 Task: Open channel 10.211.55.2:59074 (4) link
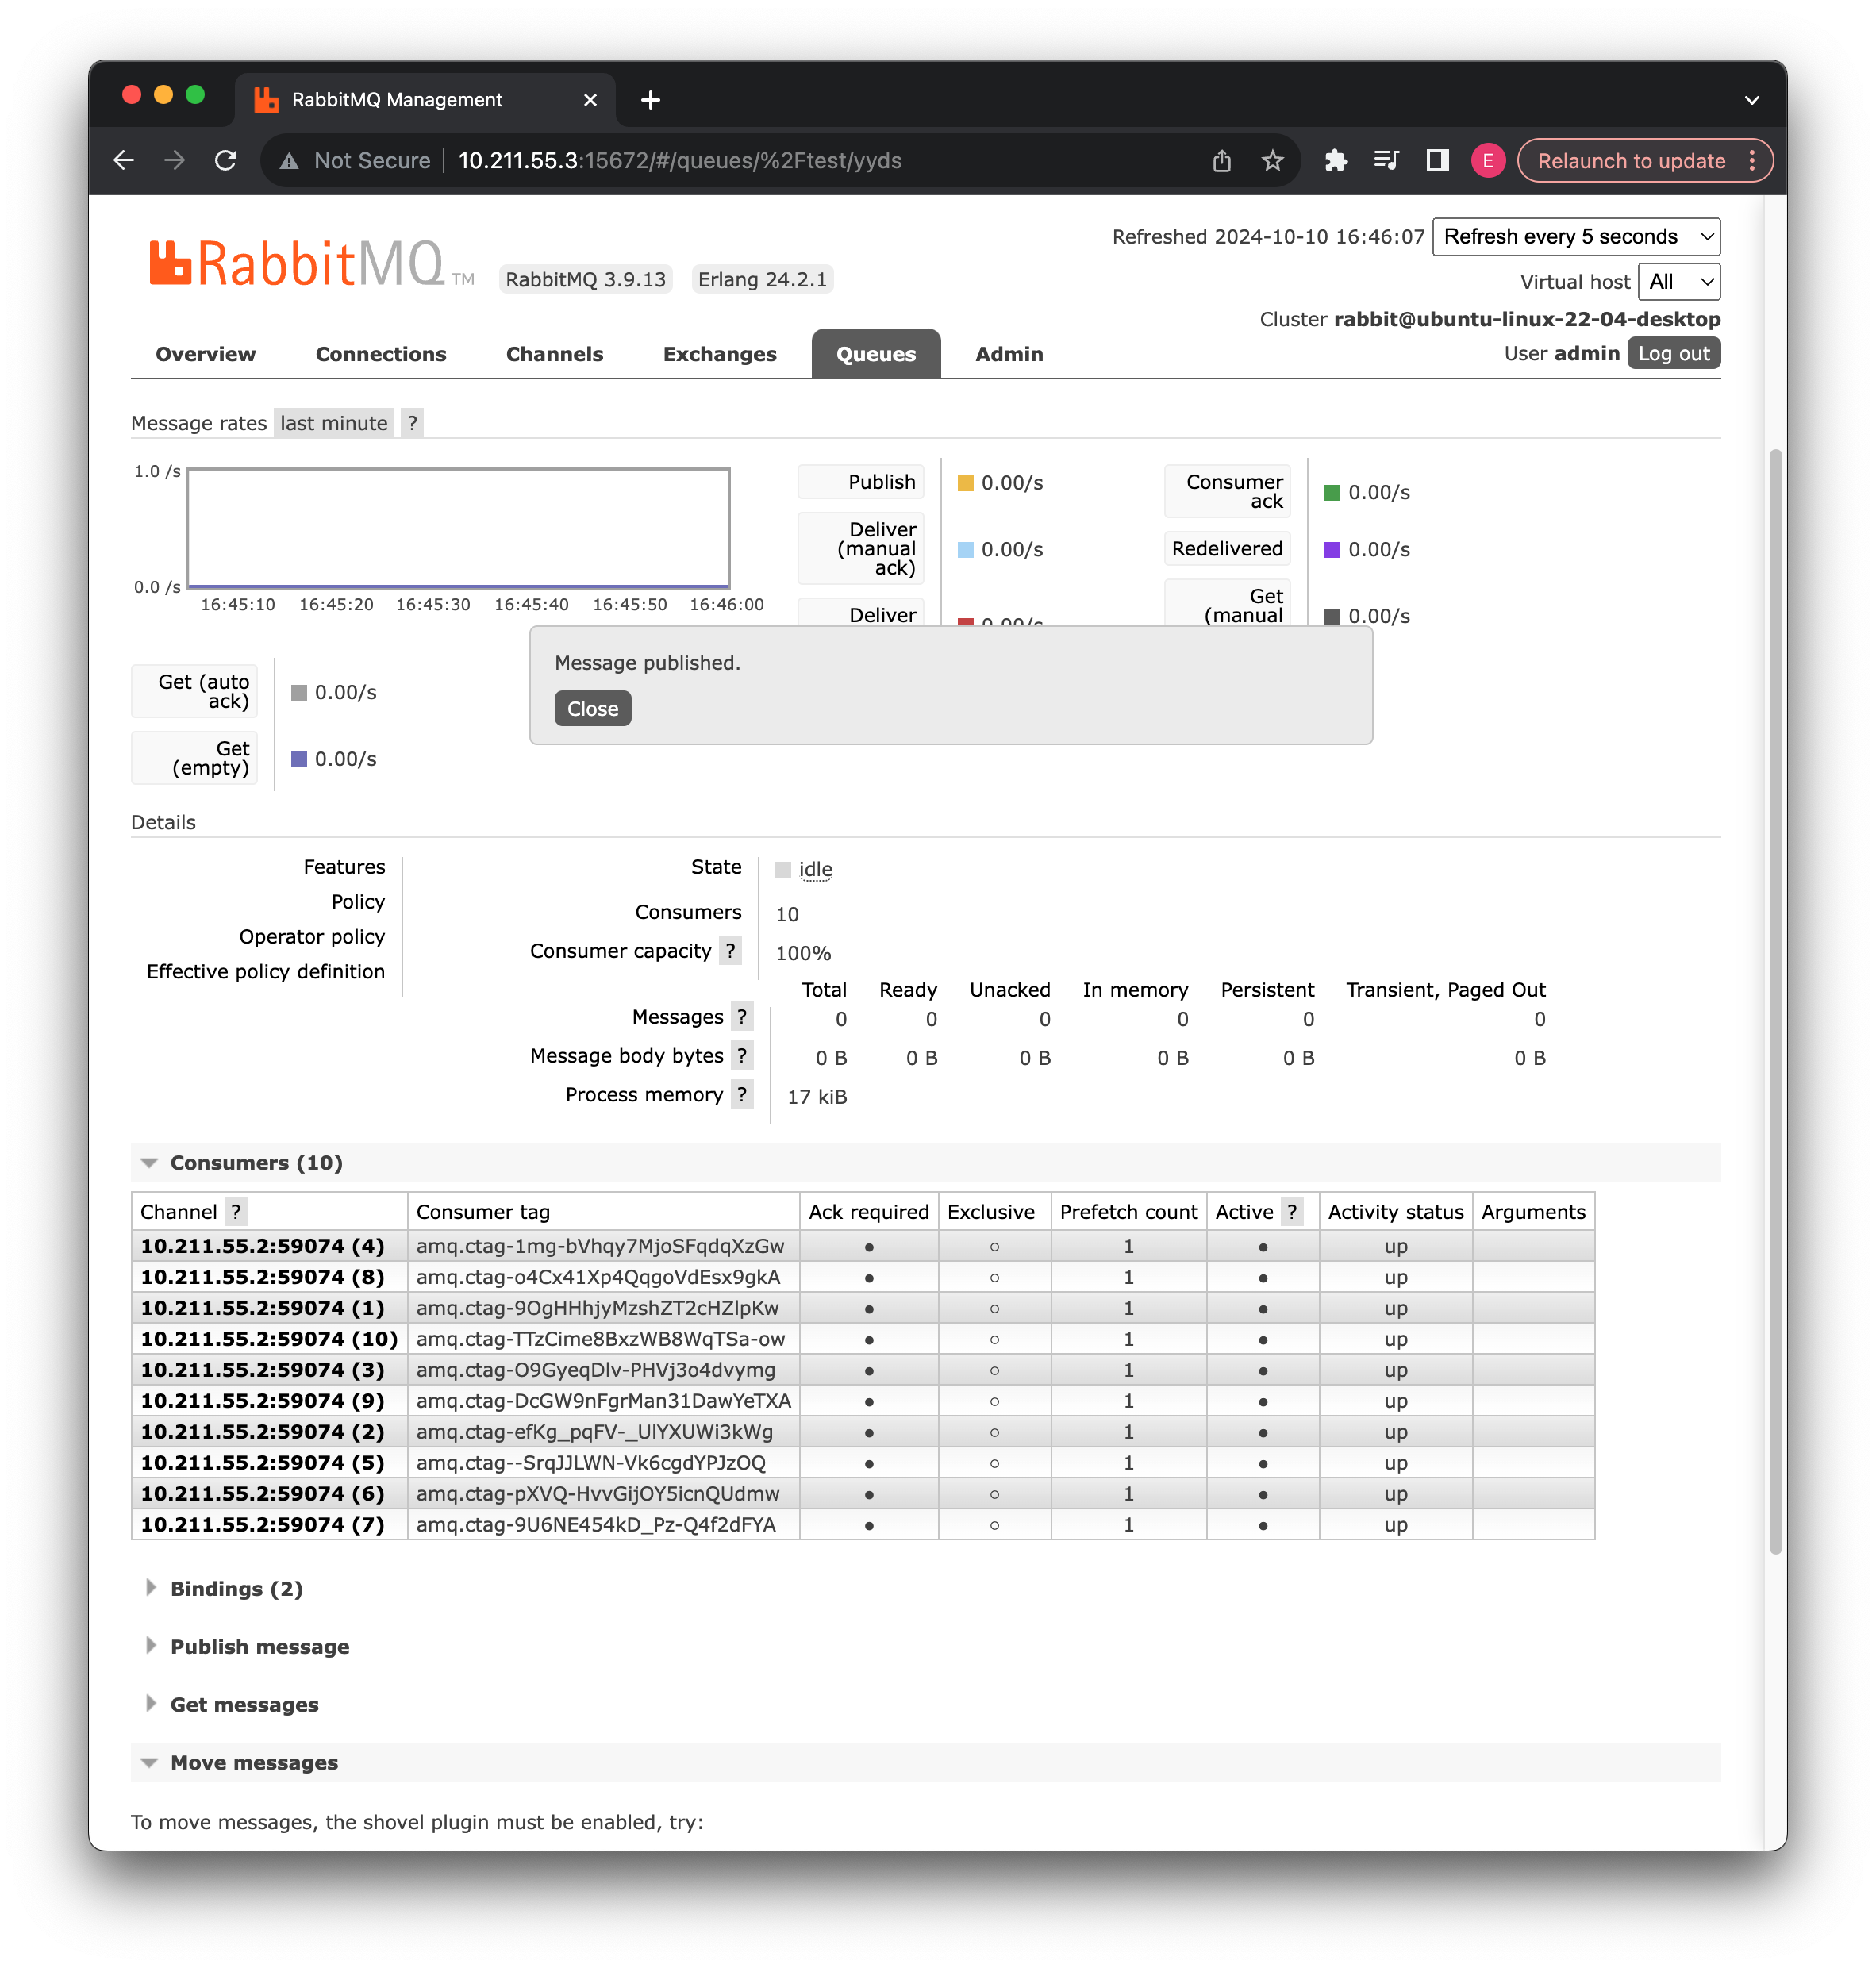pos(262,1246)
